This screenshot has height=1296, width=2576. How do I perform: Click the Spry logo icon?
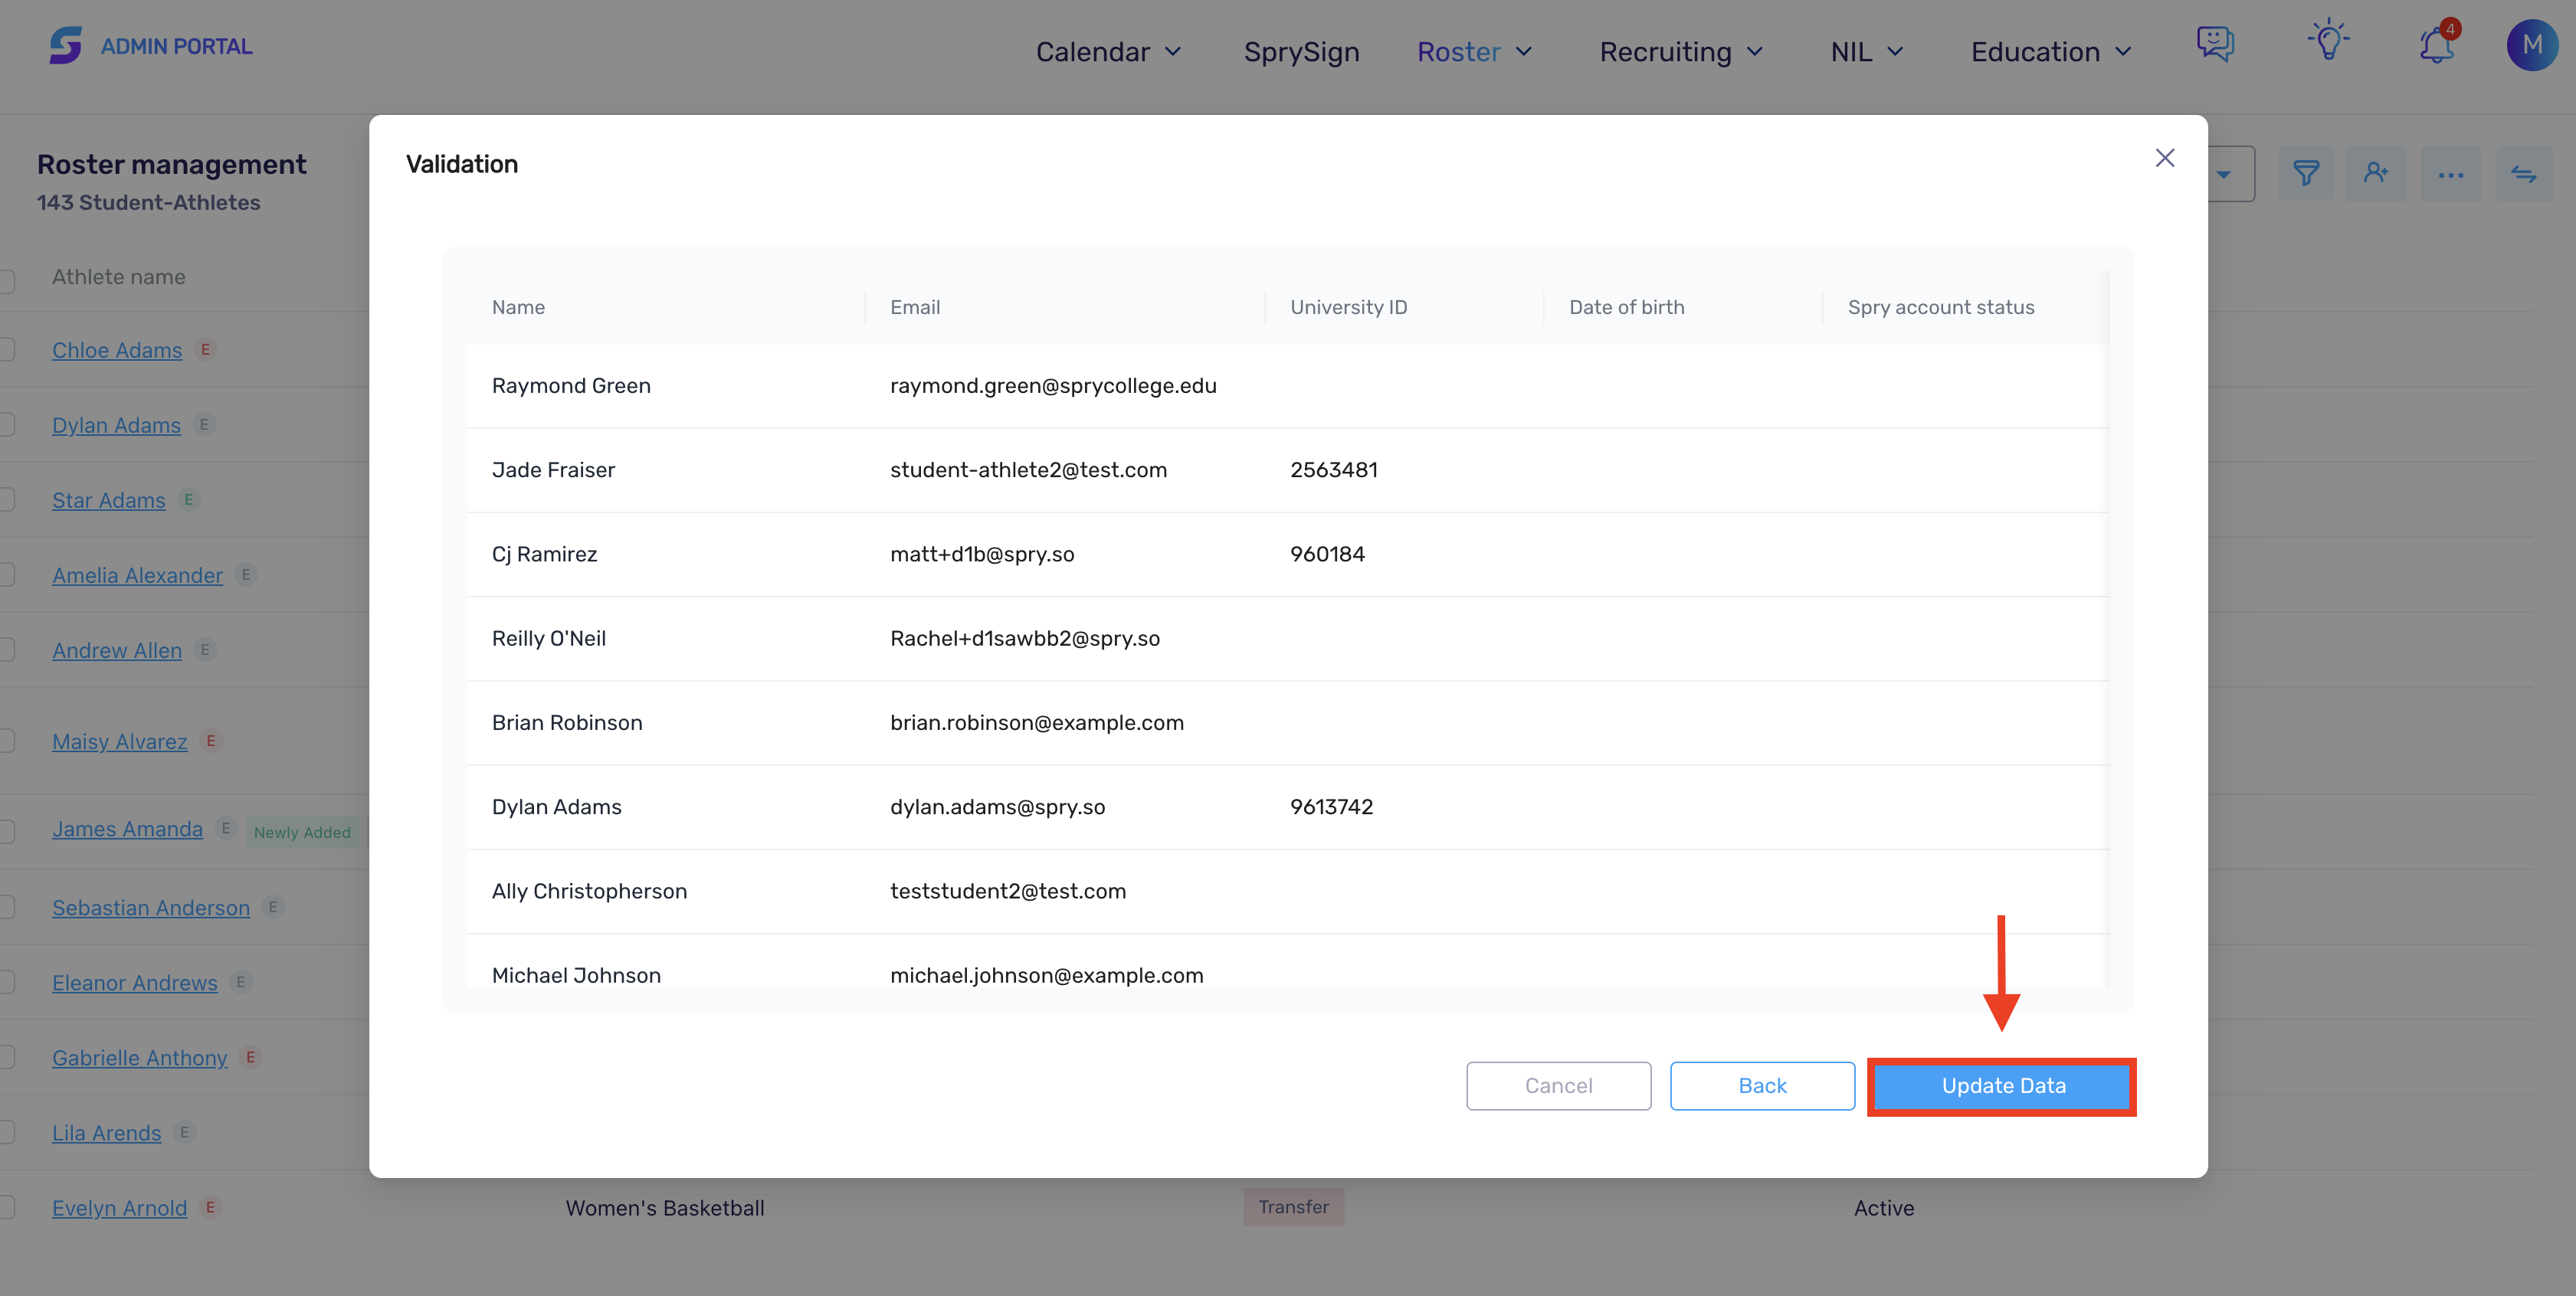[66, 46]
